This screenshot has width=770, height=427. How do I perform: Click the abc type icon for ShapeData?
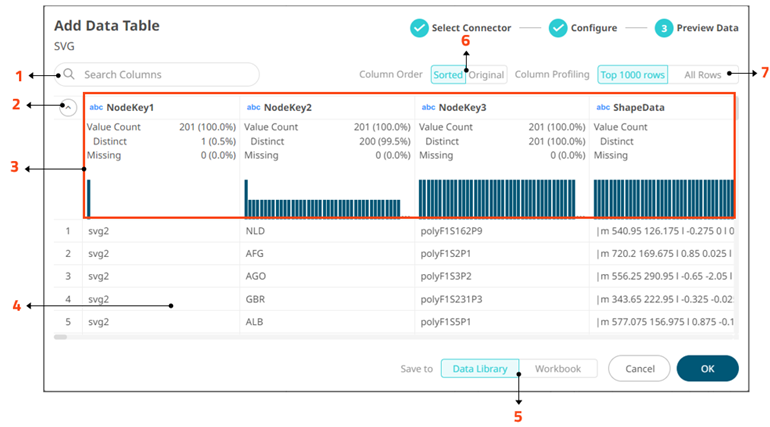603,107
